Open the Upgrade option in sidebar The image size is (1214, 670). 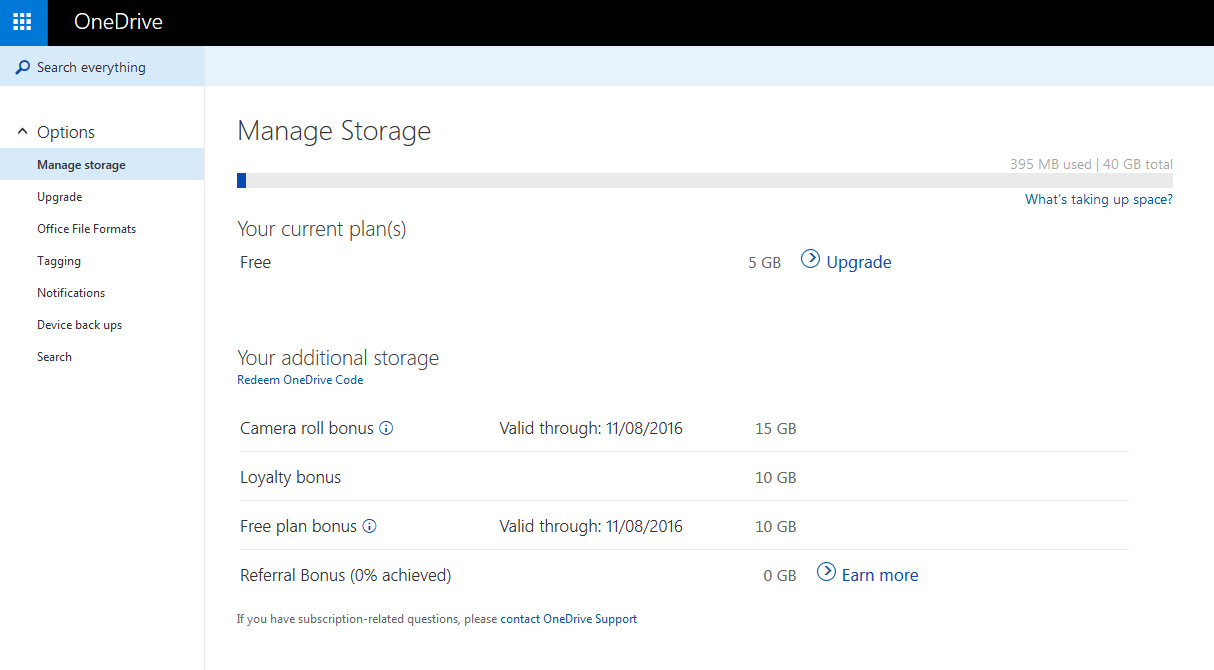(60, 197)
